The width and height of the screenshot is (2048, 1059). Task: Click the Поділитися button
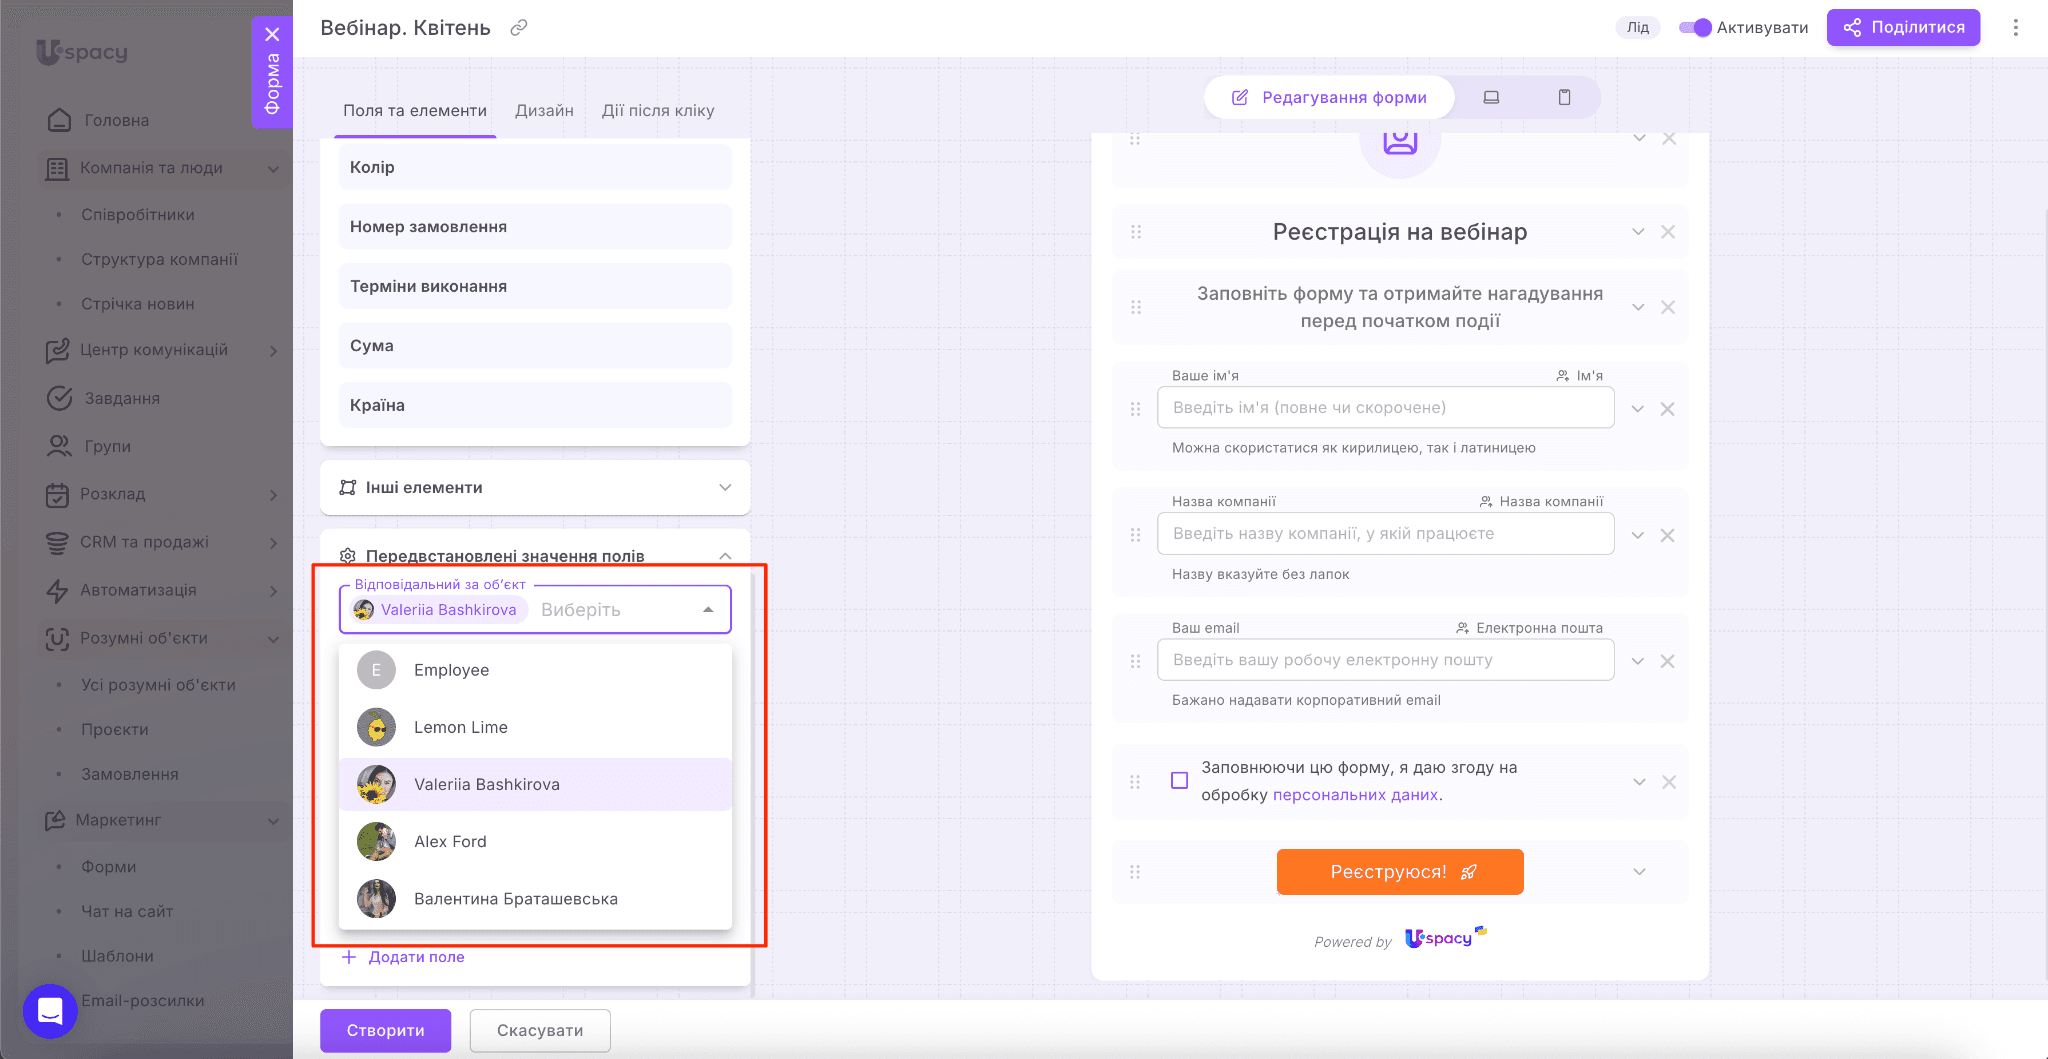click(x=1903, y=28)
